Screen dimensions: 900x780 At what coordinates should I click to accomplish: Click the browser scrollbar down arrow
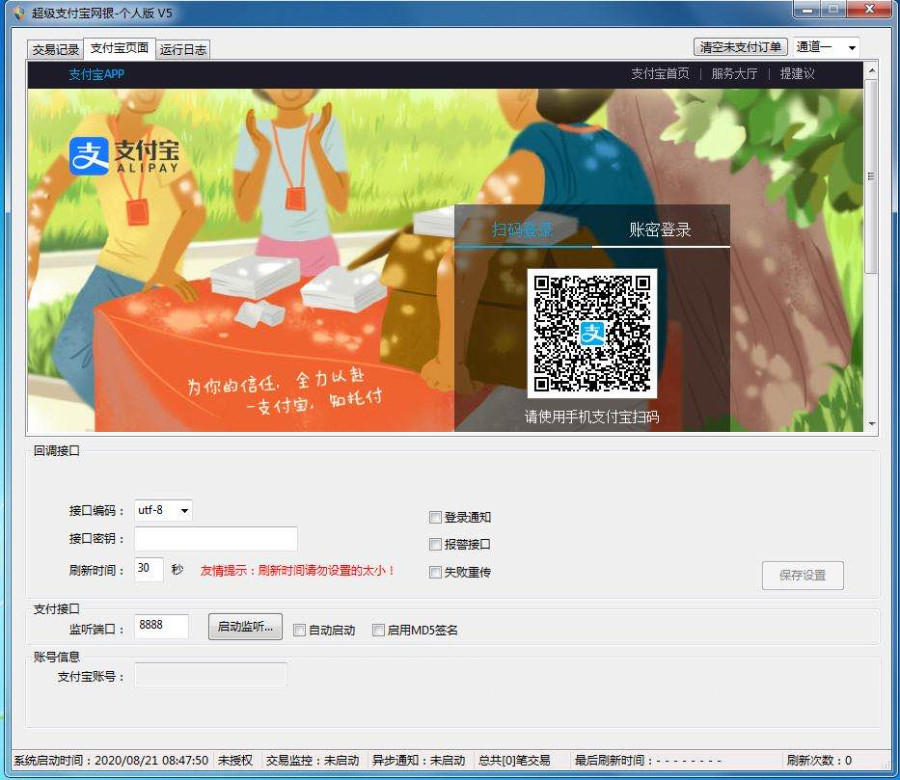pos(871,424)
